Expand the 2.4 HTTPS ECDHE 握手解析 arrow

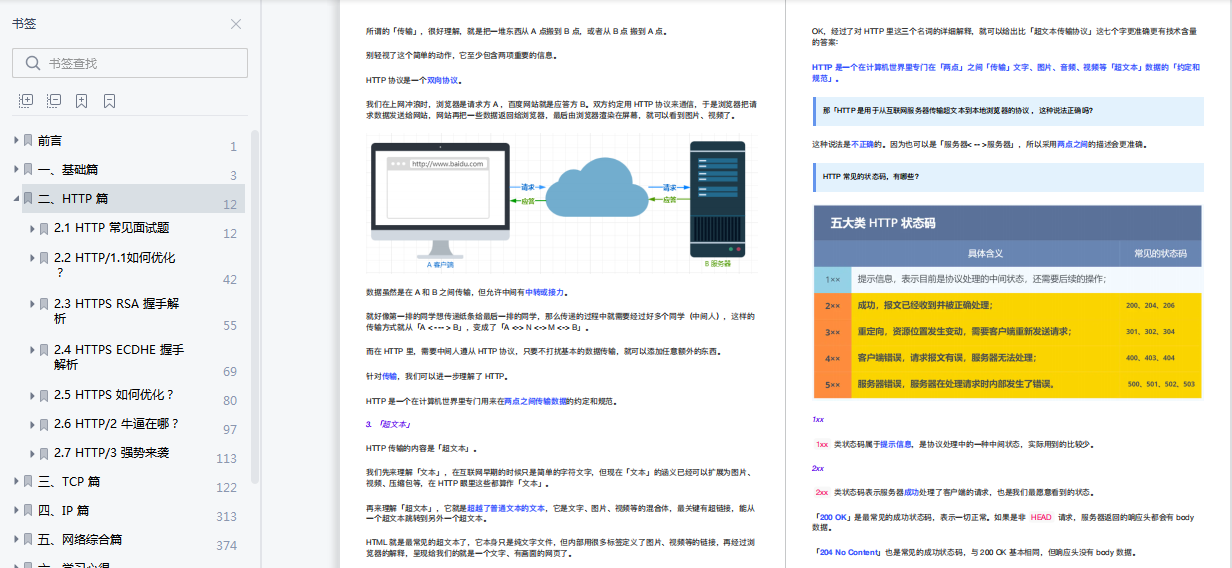pyautogui.click(x=32, y=350)
